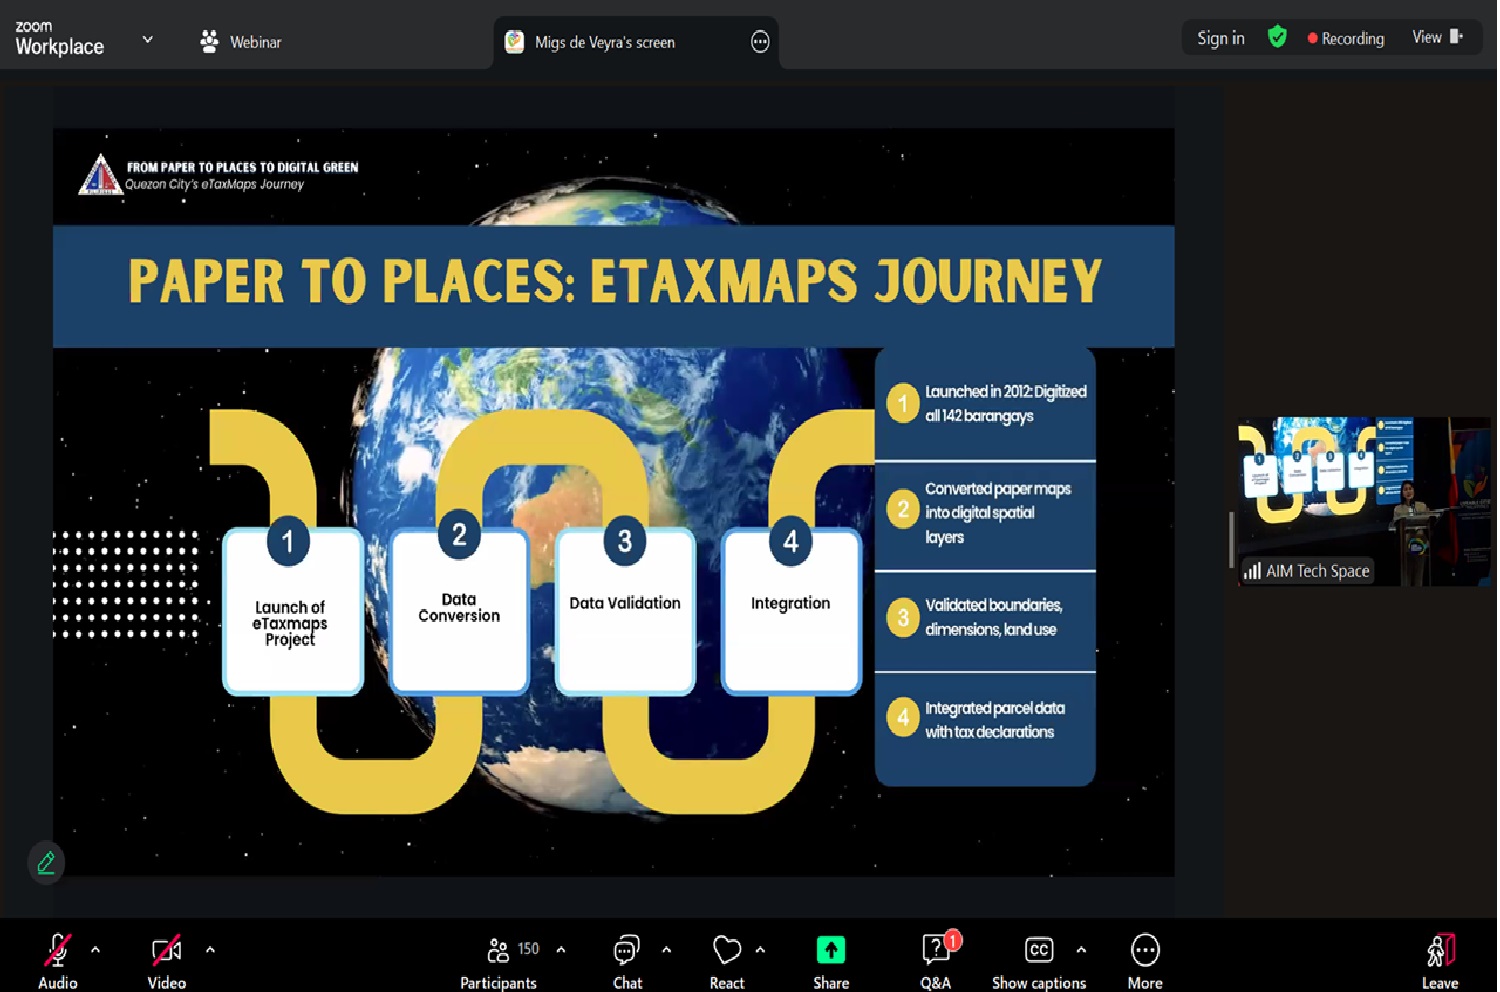Turn on the camera with Video button

[x=166, y=951]
